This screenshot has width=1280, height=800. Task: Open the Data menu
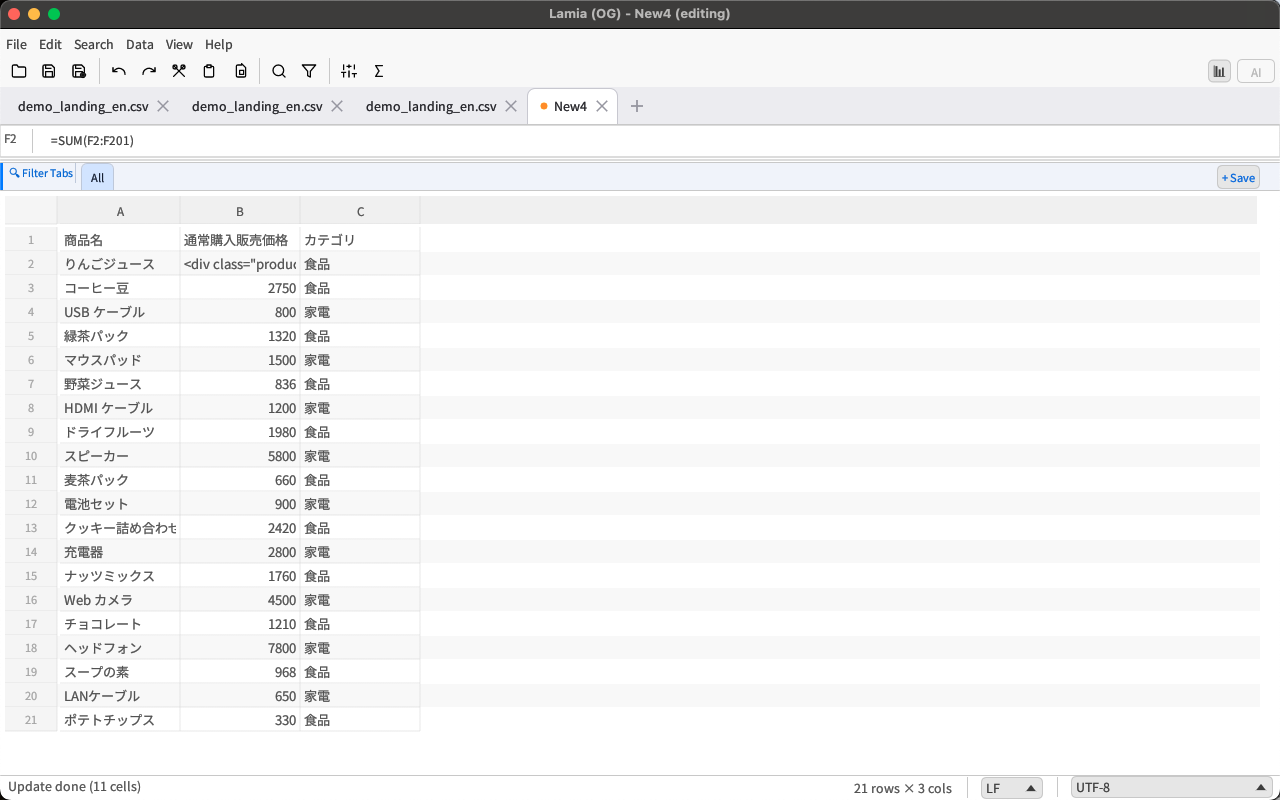click(x=140, y=44)
